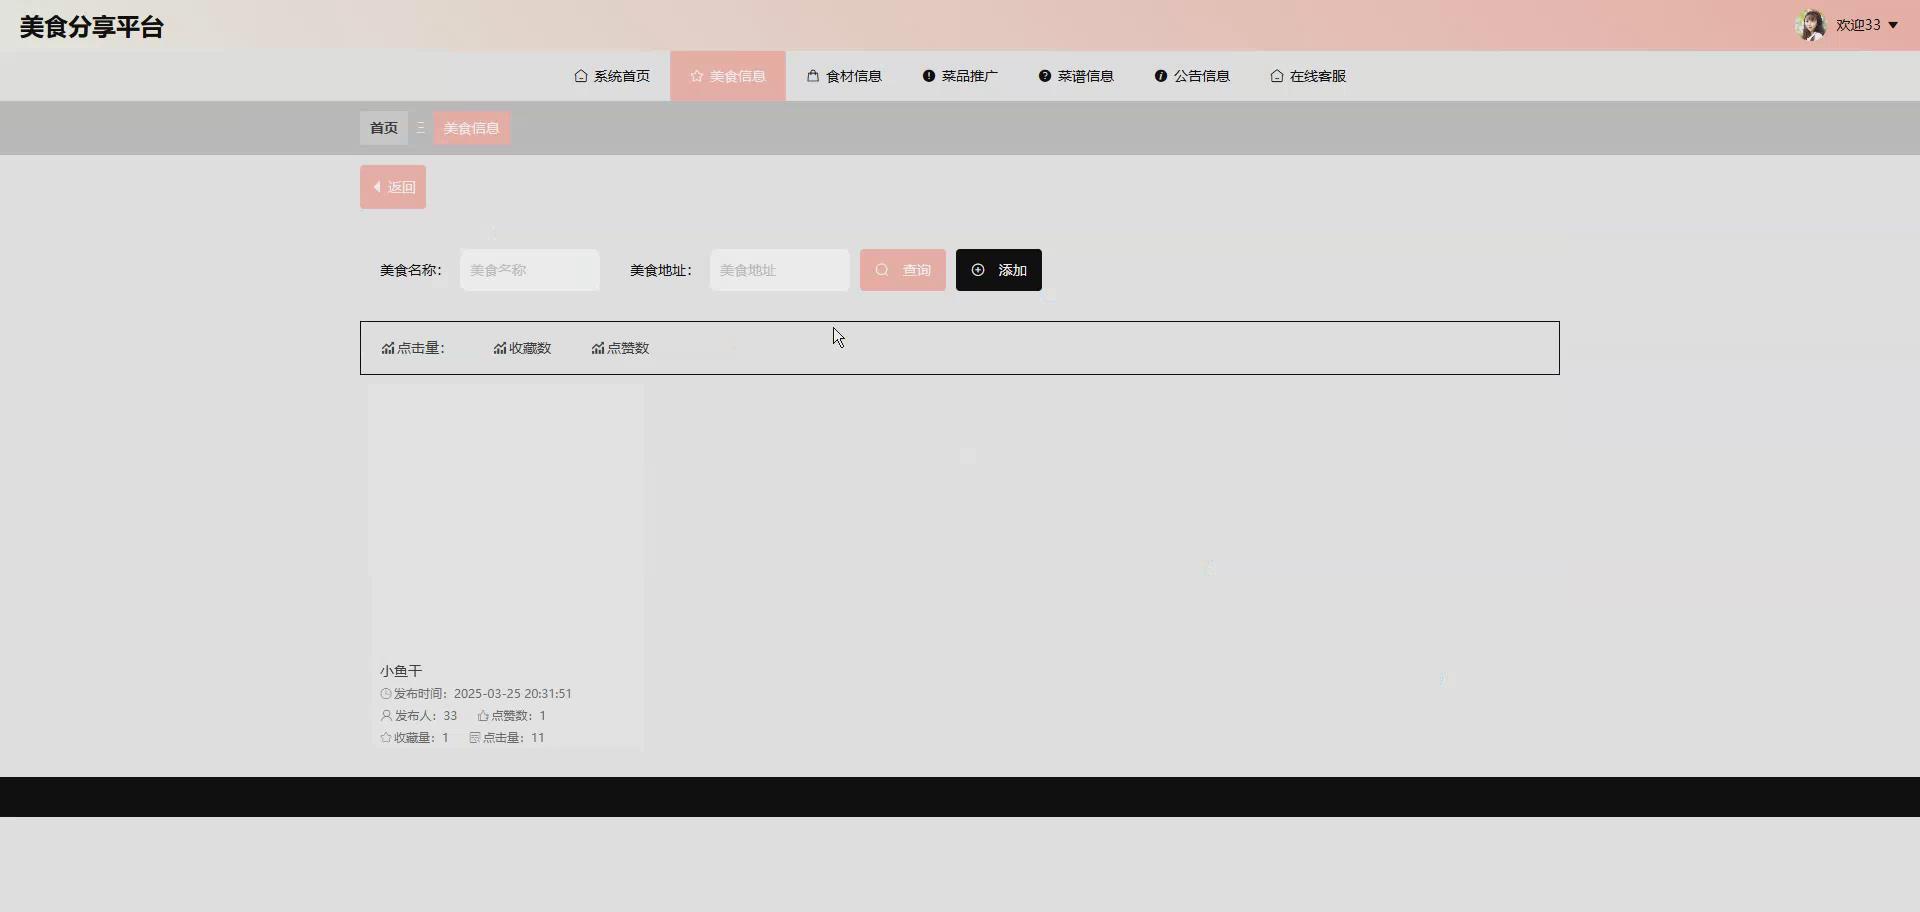Screen dimensions: 1920x912
Task: Switch to the 菜谱信息 tab
Action: coord(1076,75)
